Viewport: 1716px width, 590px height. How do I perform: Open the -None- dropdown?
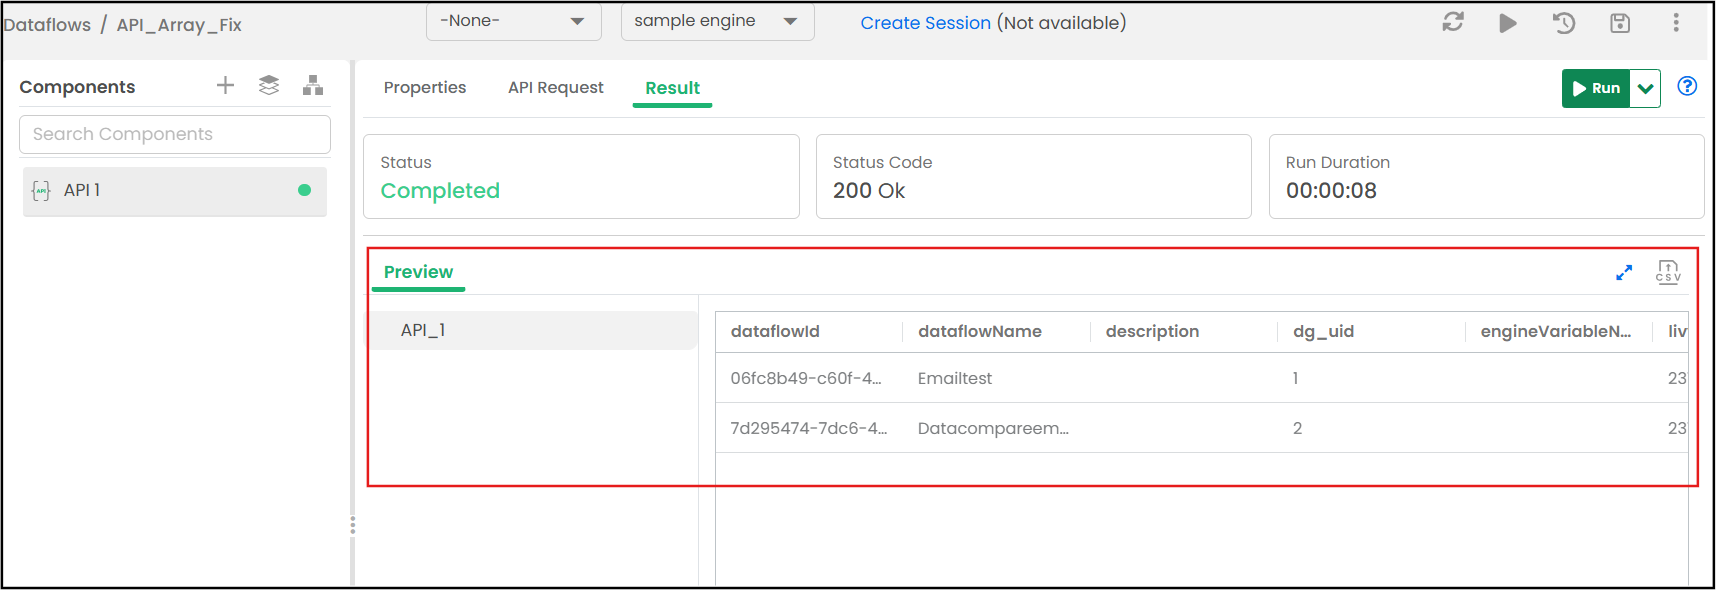[x=514, y=21]
